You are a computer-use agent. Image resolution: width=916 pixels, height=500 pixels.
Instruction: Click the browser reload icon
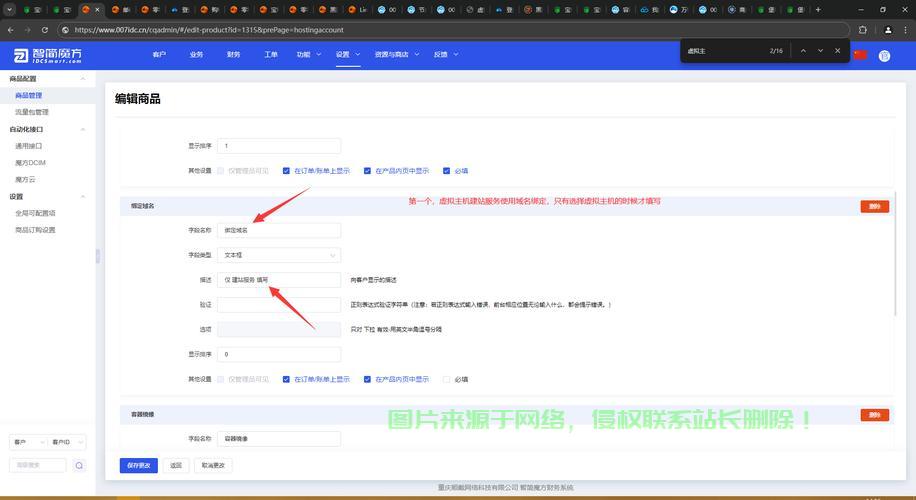pyautogui.click(x=43, y=30)
